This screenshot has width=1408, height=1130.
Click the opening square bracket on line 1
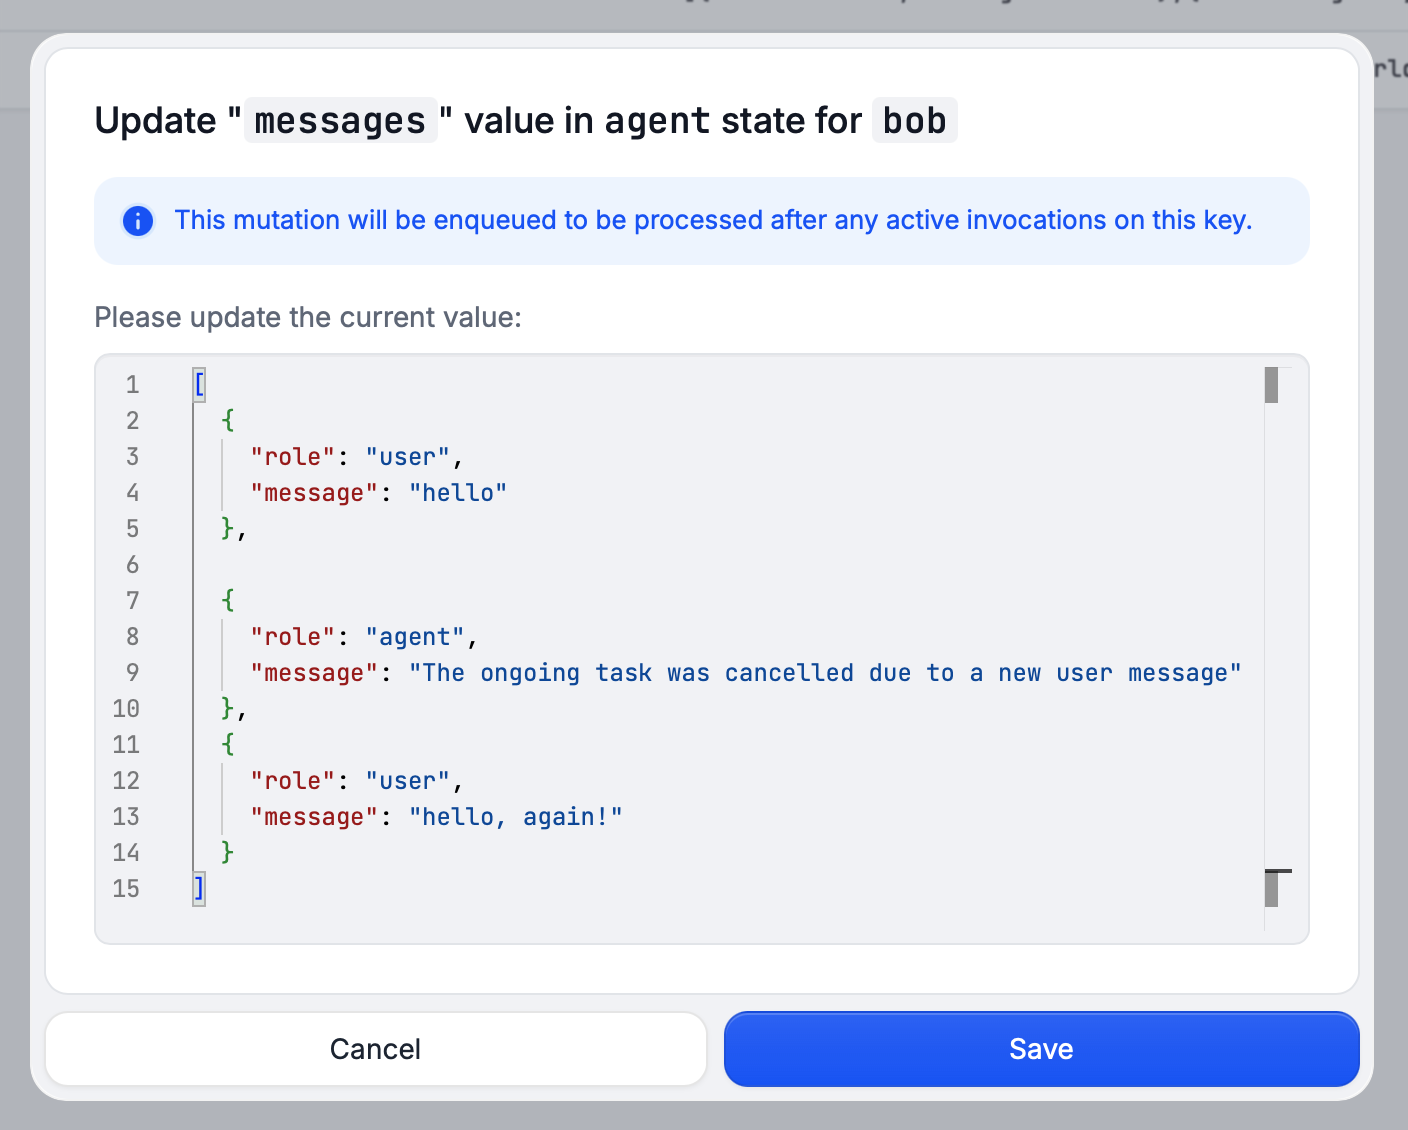[x=199, y=385]
